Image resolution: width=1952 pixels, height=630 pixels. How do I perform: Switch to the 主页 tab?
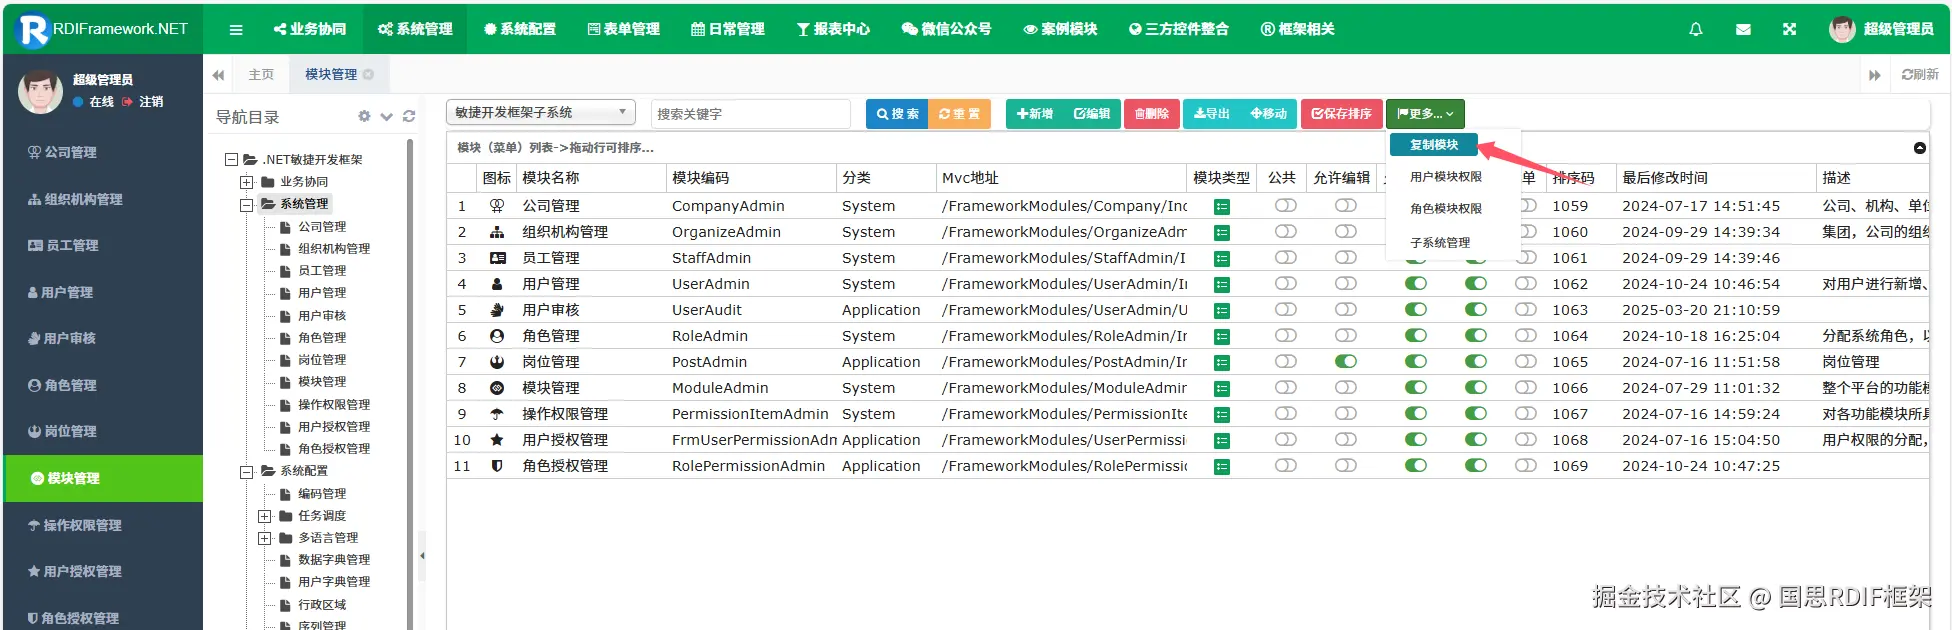click(261, 75)
